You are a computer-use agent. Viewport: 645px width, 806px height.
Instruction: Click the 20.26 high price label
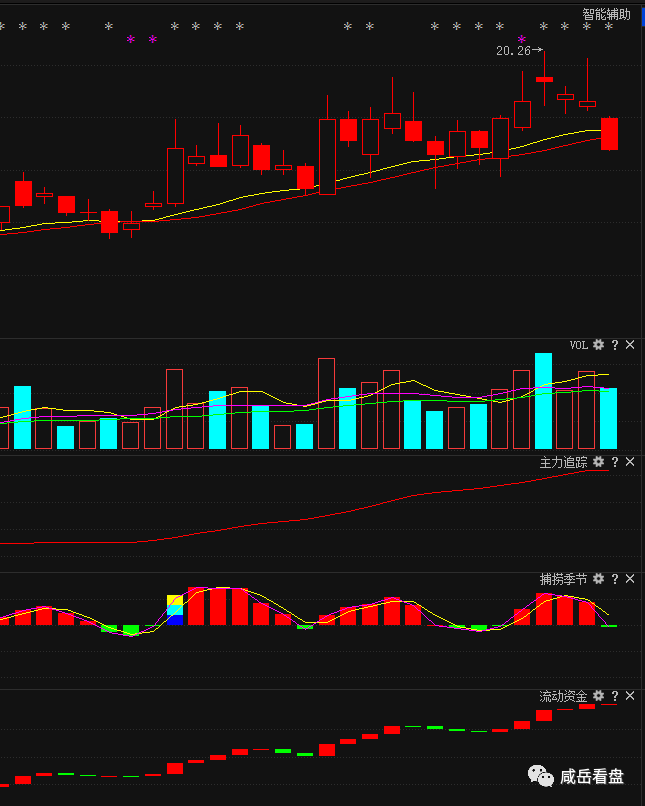[513, 50]
